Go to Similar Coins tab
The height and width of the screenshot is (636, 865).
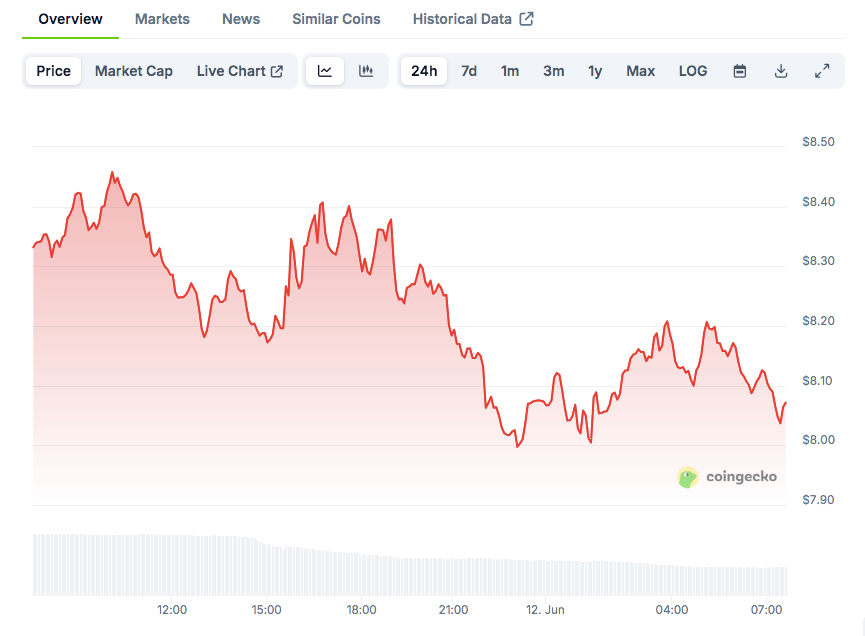[x=336, y=19]
